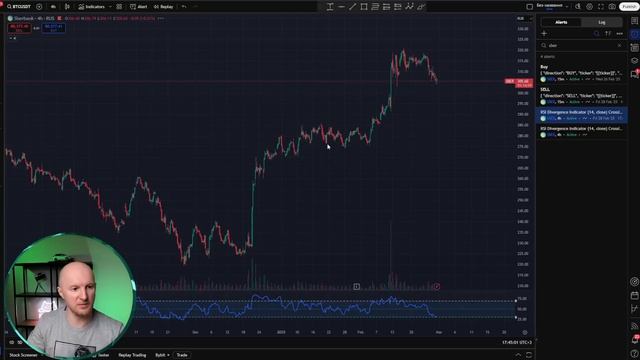Click the blue Buy price button

53,28
